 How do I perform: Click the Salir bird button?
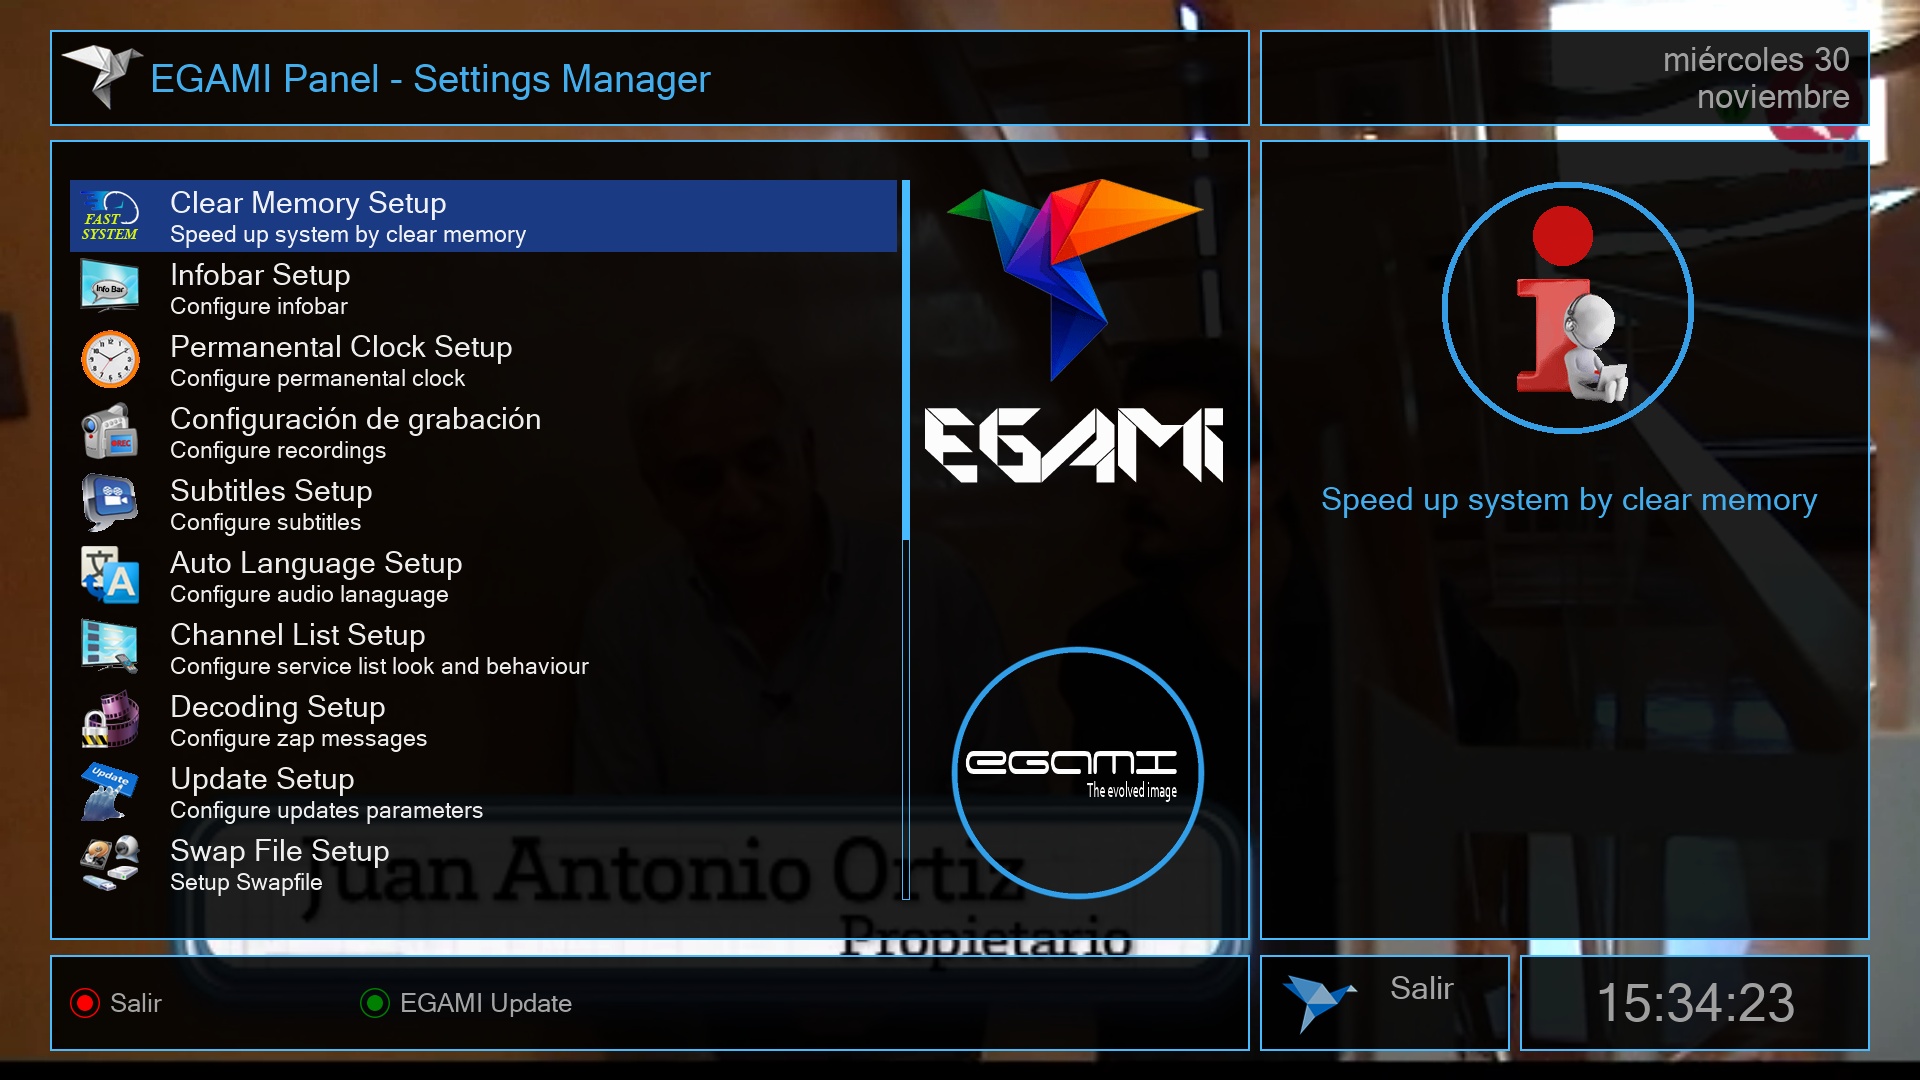click(x=1385, y=1002)
